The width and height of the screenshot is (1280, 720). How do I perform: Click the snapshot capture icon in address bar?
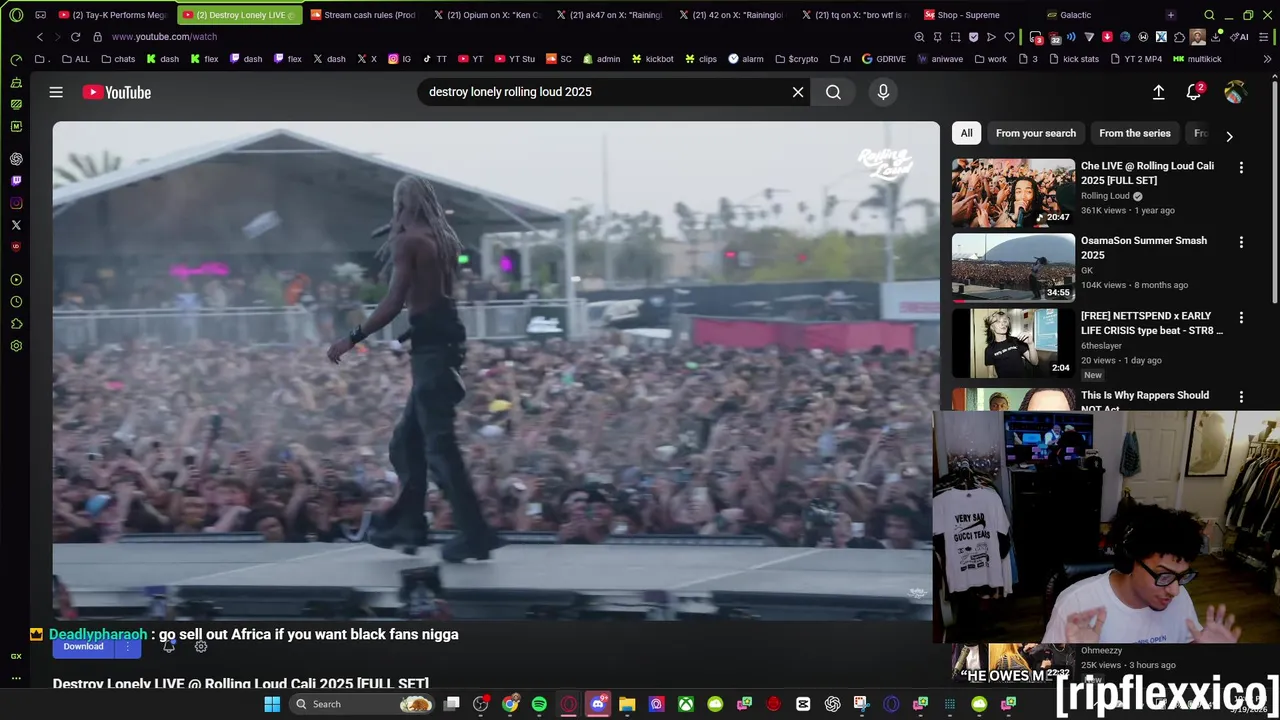tap(955, 37)
